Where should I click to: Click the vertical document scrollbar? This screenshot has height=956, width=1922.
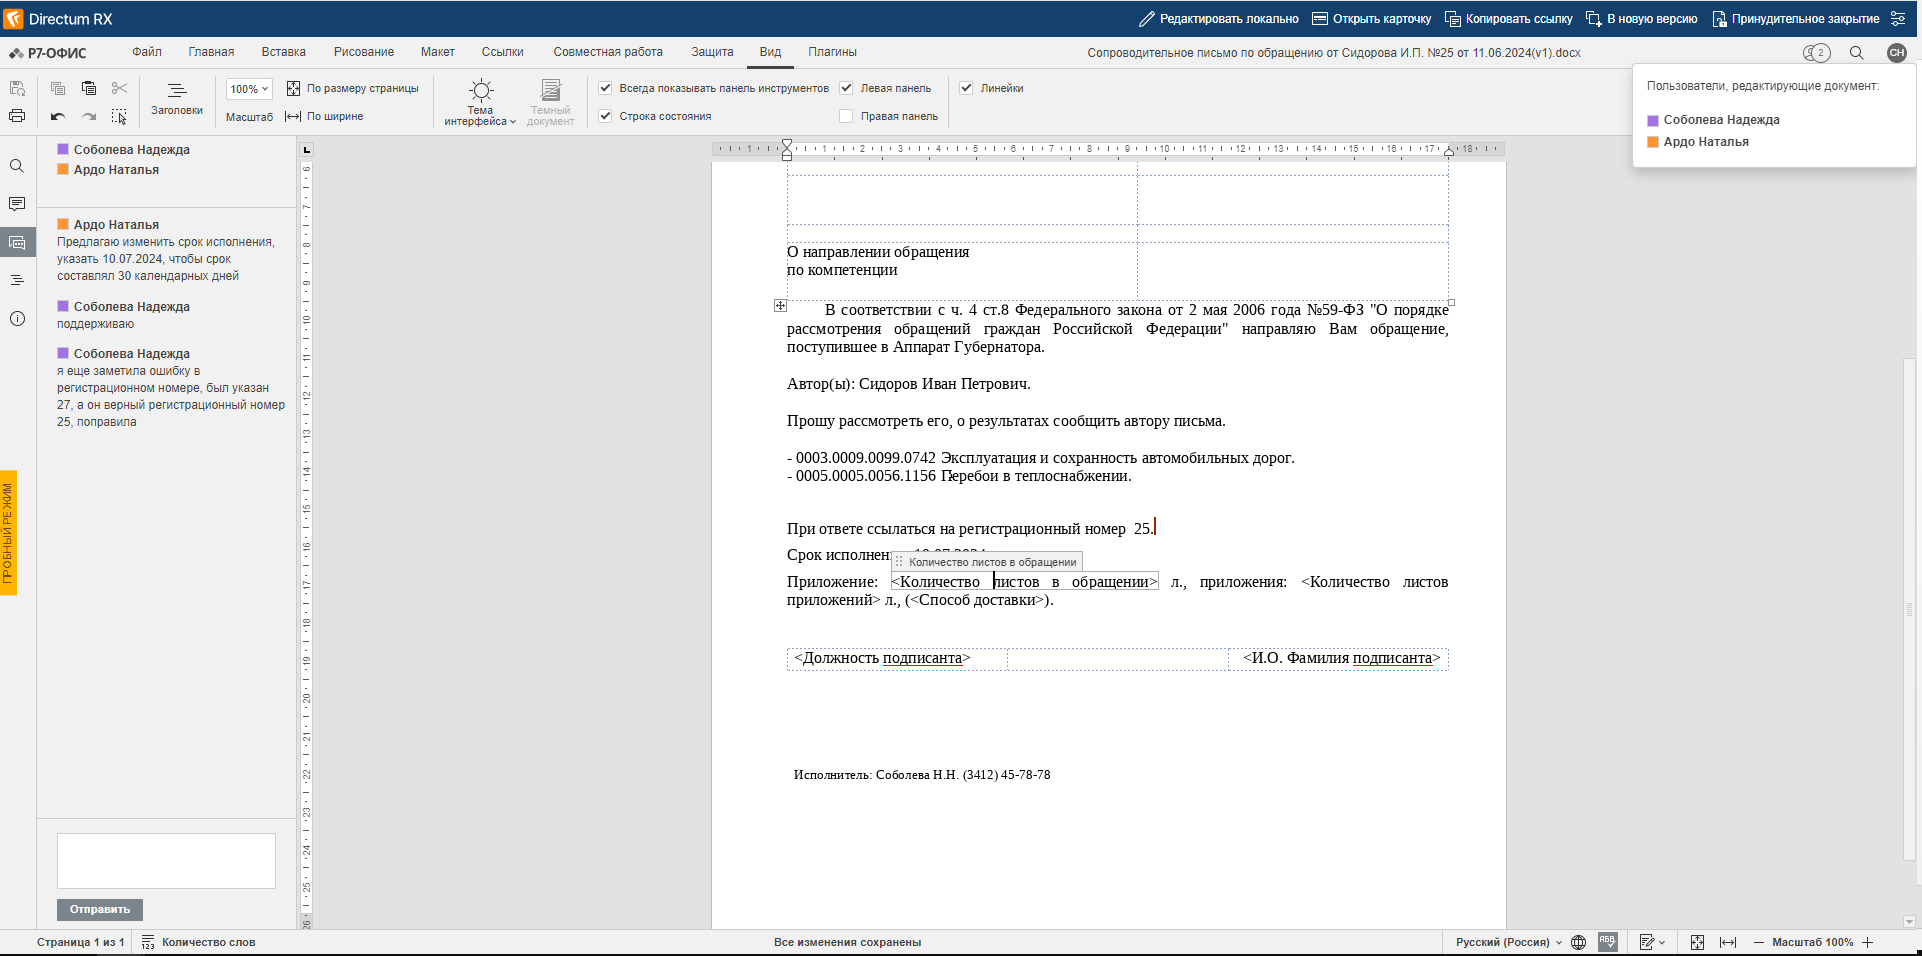coord(1910,609)
